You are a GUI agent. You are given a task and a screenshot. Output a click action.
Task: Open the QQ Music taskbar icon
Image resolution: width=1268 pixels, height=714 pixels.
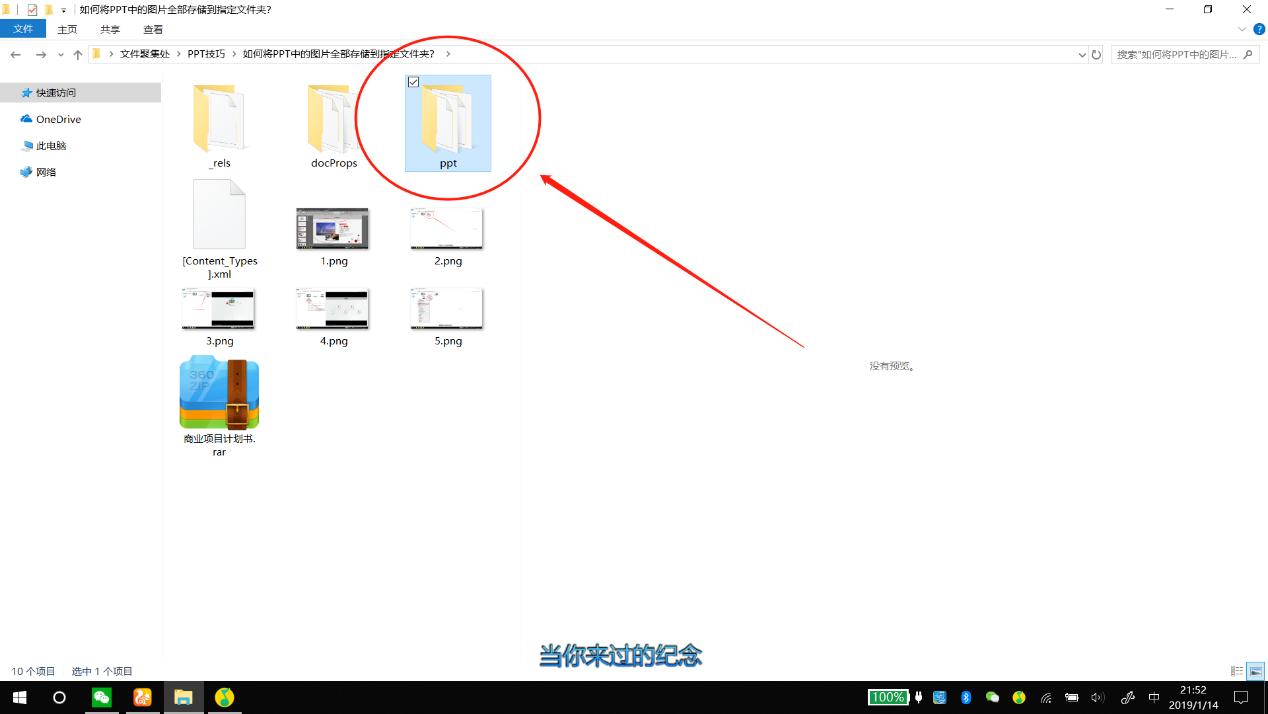(x=224, y=697)
